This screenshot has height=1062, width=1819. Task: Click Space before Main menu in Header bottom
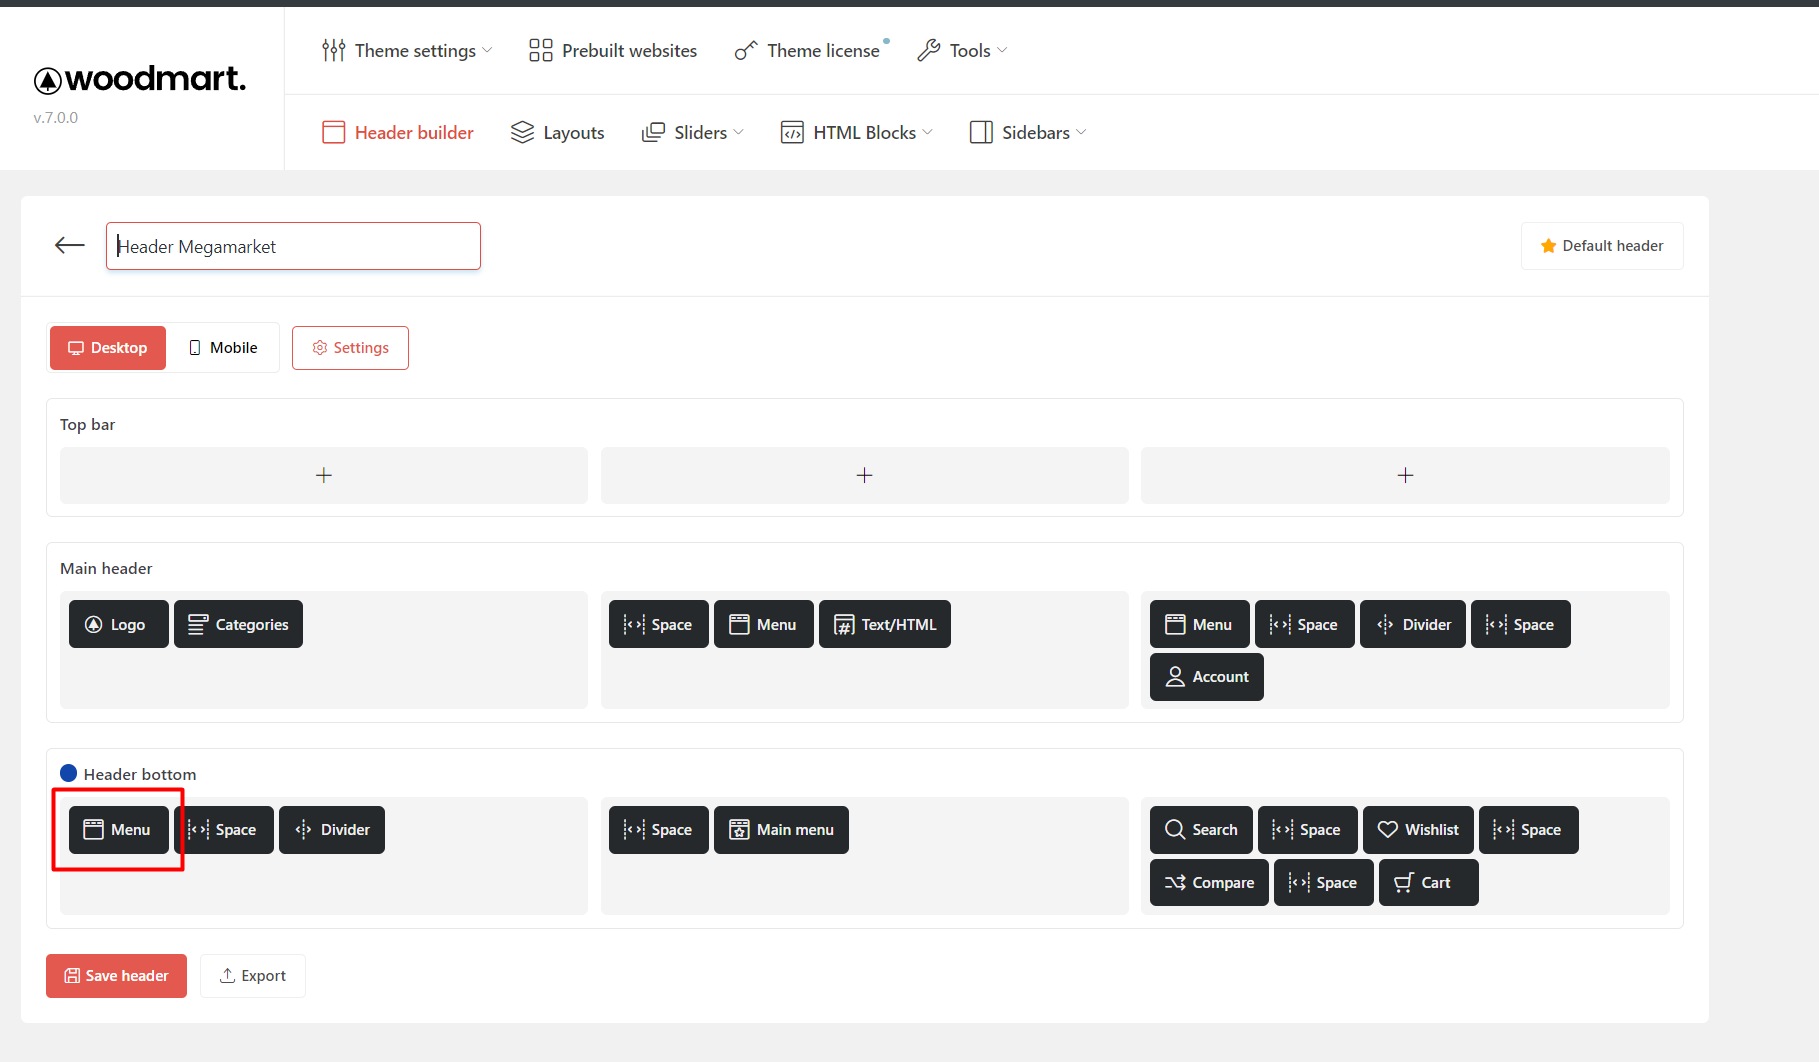pyautogui.click(x=658, y=830)
